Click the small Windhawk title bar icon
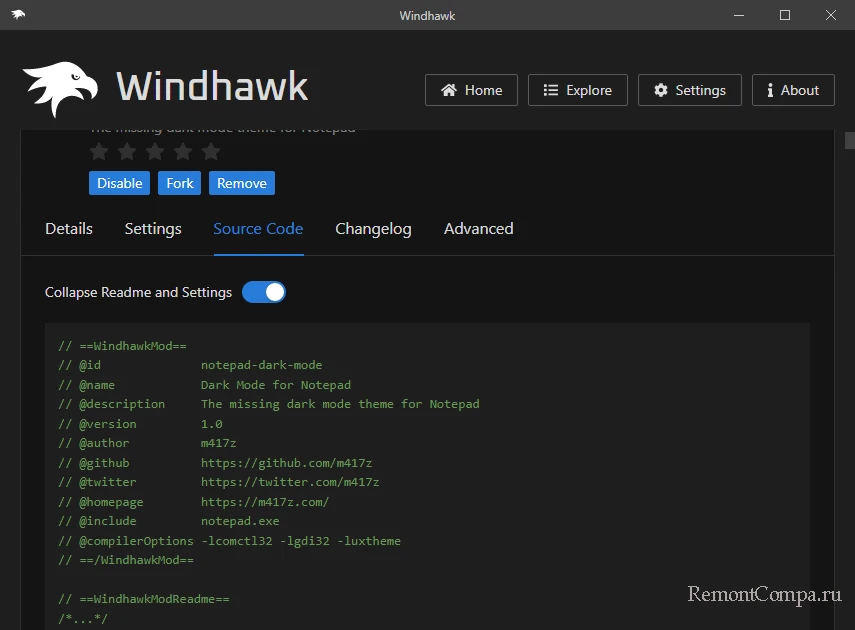The image size is (855, 630). (19, 15)
